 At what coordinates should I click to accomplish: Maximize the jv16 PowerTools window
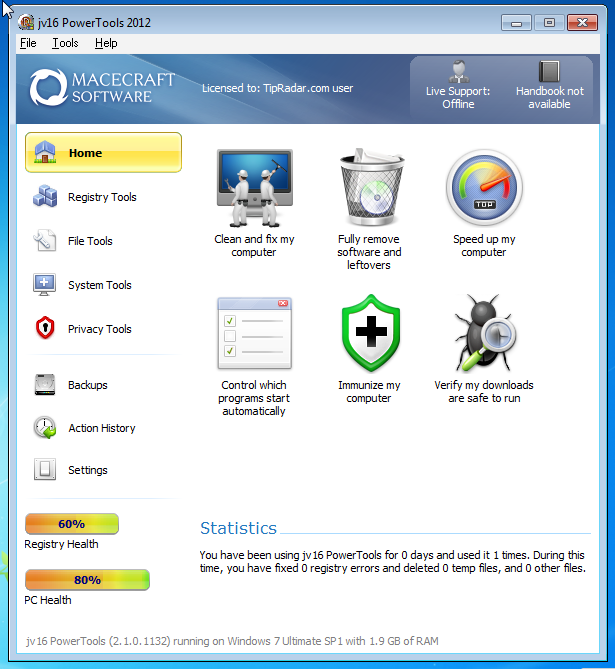coord(549,23)
